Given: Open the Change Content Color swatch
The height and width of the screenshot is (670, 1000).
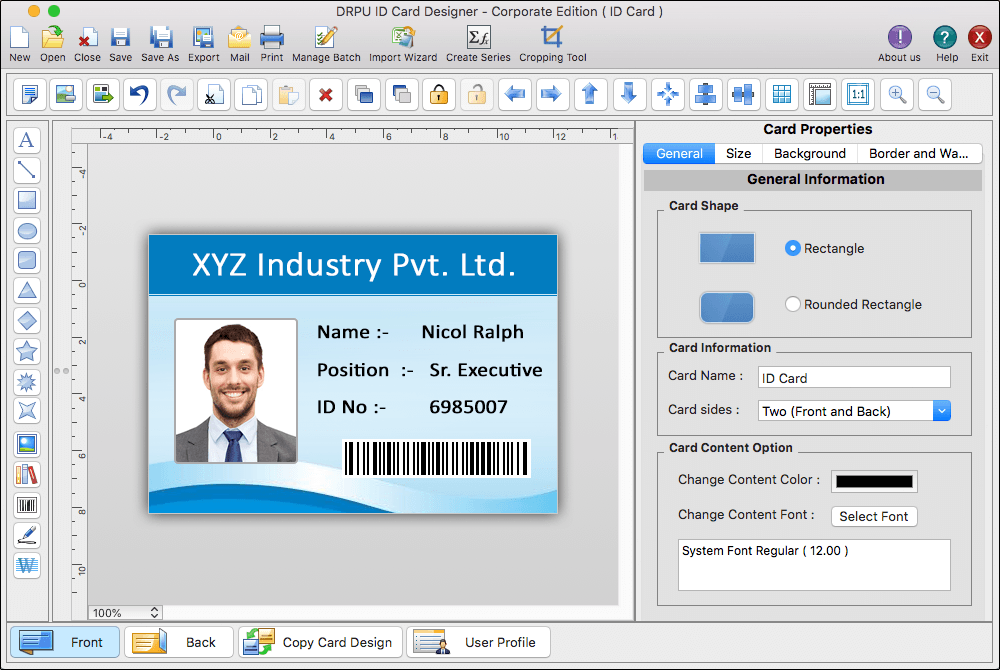Looking at the screenshot, I should 874,481.
